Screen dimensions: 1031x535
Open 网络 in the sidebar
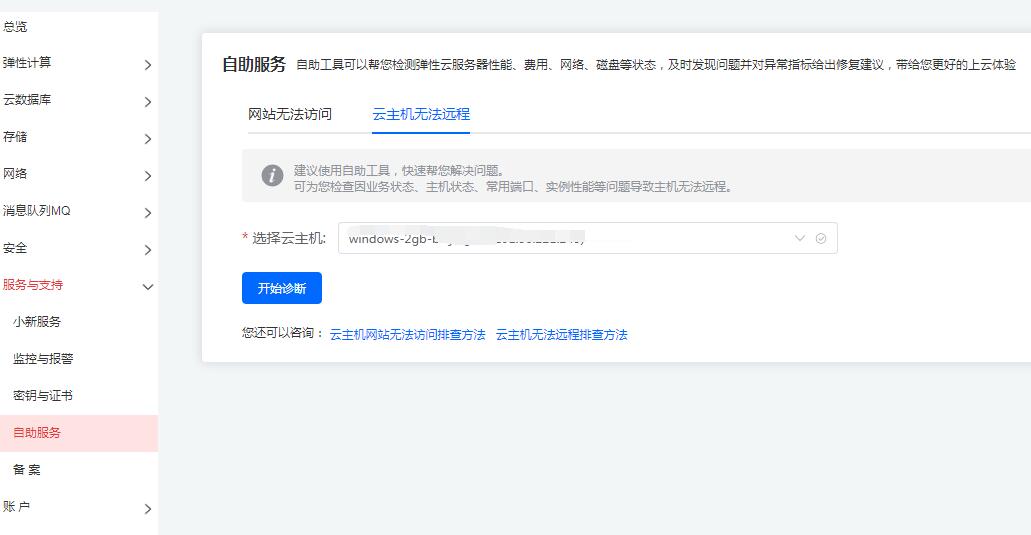(15, 174)
